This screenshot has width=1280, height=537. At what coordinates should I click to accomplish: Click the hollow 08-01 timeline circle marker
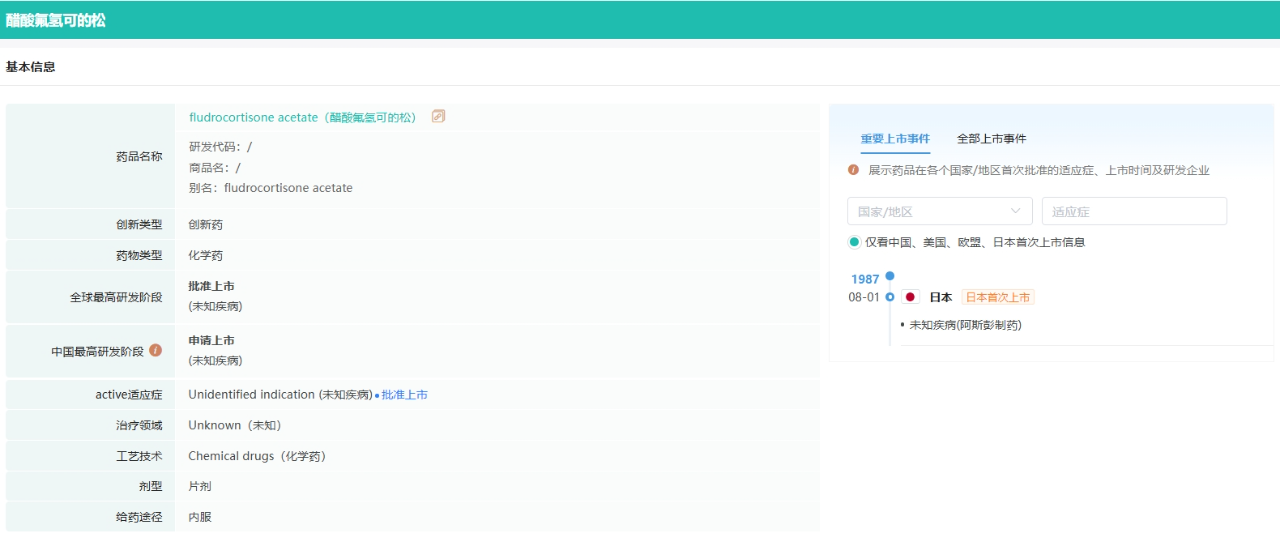coord(890,297)
